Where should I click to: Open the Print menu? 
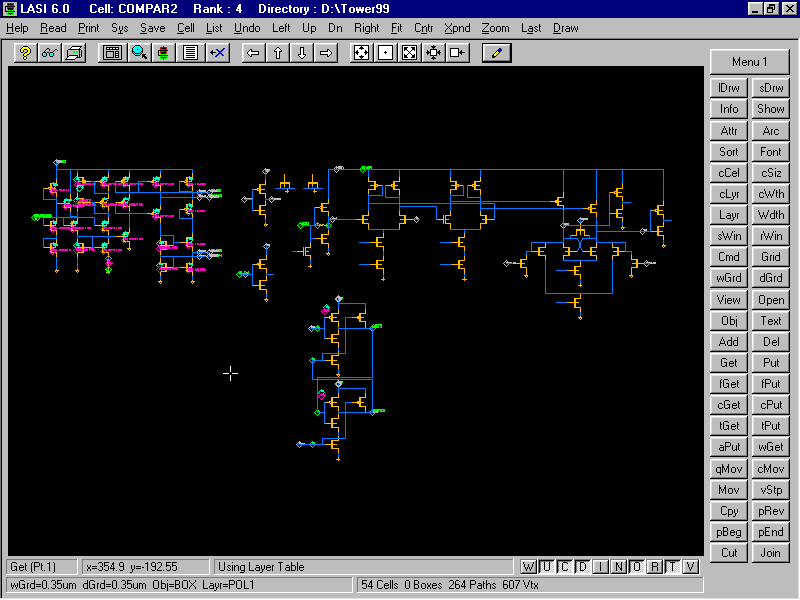88,28
